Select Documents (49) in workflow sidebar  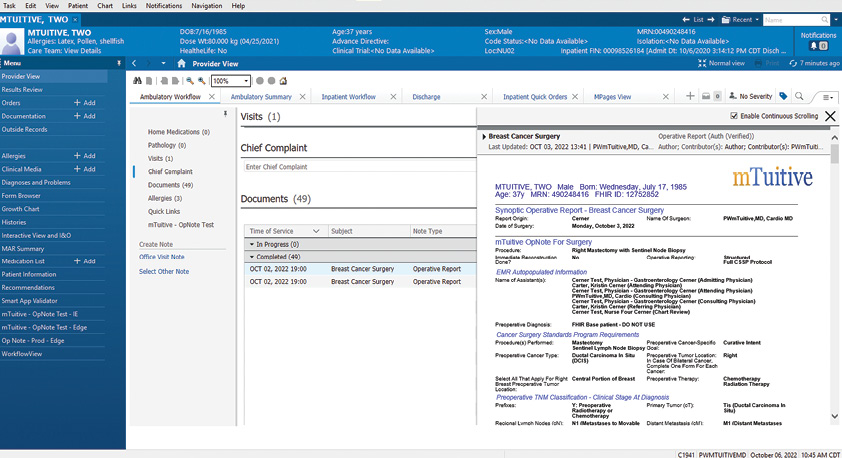coord(170,185)
